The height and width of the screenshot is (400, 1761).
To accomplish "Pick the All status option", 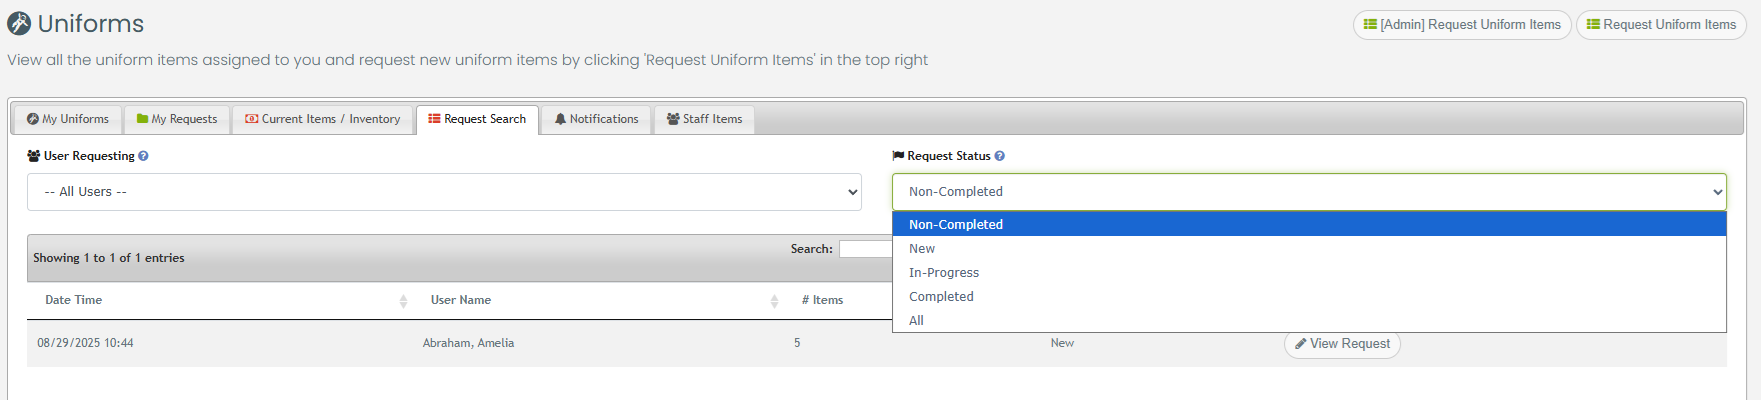I will coord(916,321).
